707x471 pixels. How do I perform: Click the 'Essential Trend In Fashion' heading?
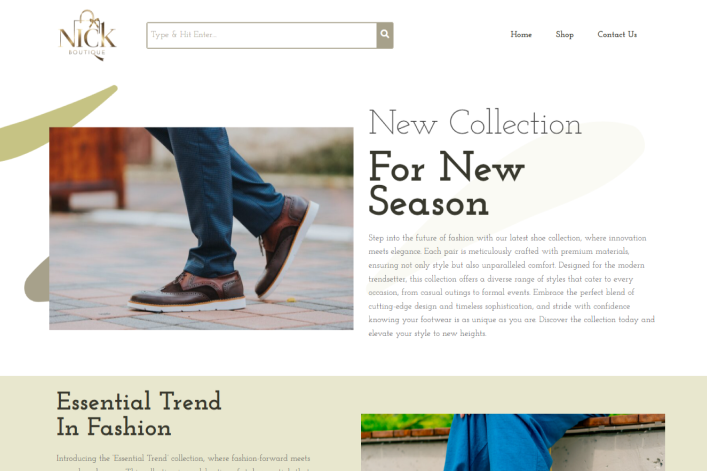139,414
